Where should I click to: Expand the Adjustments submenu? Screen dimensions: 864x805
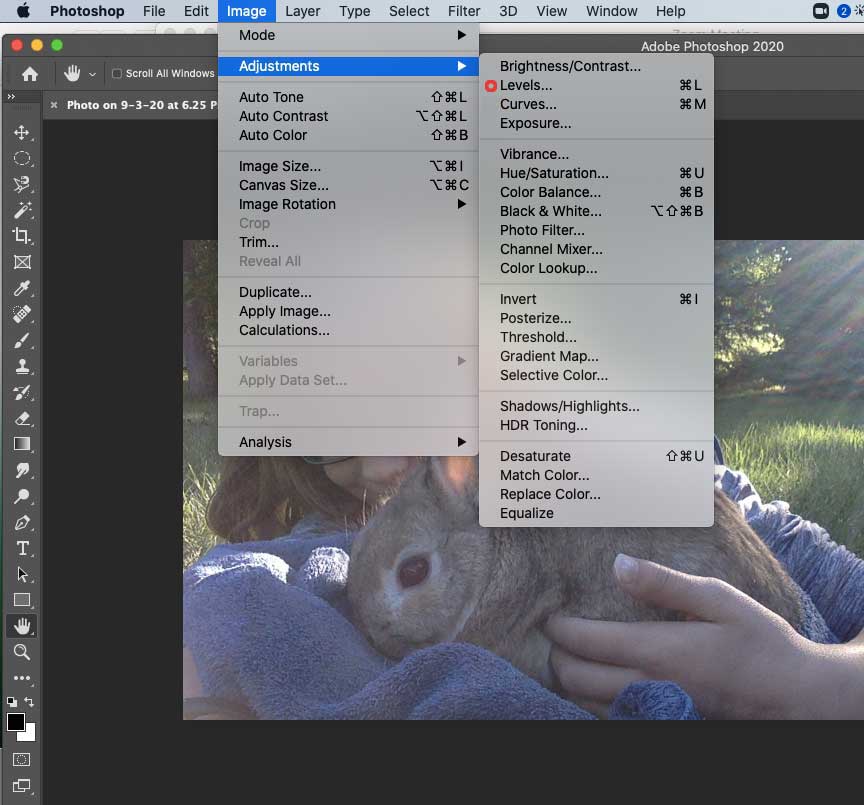tap(348, 66)
